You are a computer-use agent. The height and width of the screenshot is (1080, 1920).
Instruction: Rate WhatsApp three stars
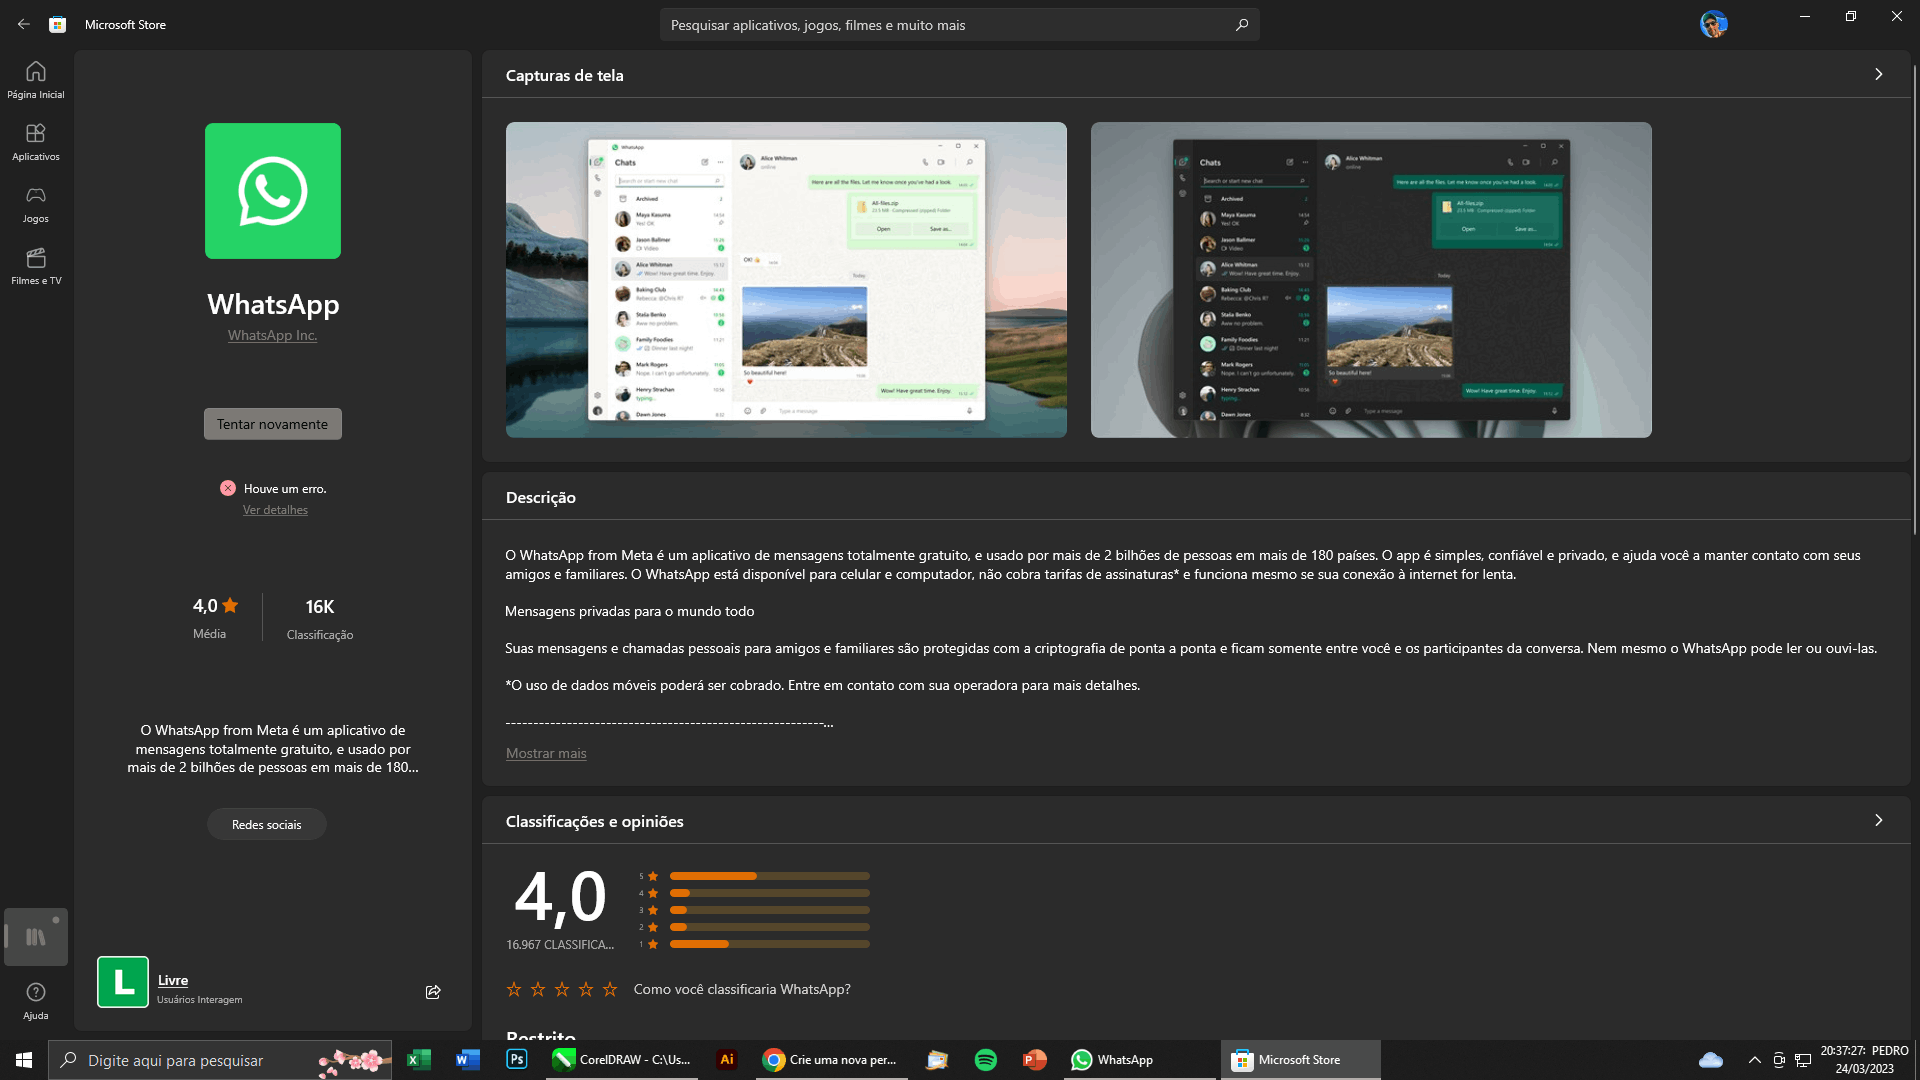click(x=562, y=989)
